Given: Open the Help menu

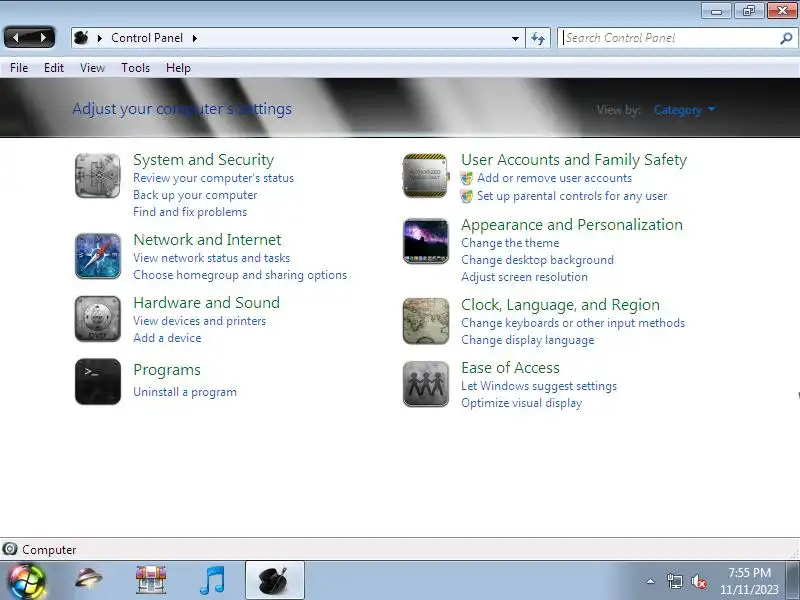Looking at the screenshot, I should pos(178,68).
